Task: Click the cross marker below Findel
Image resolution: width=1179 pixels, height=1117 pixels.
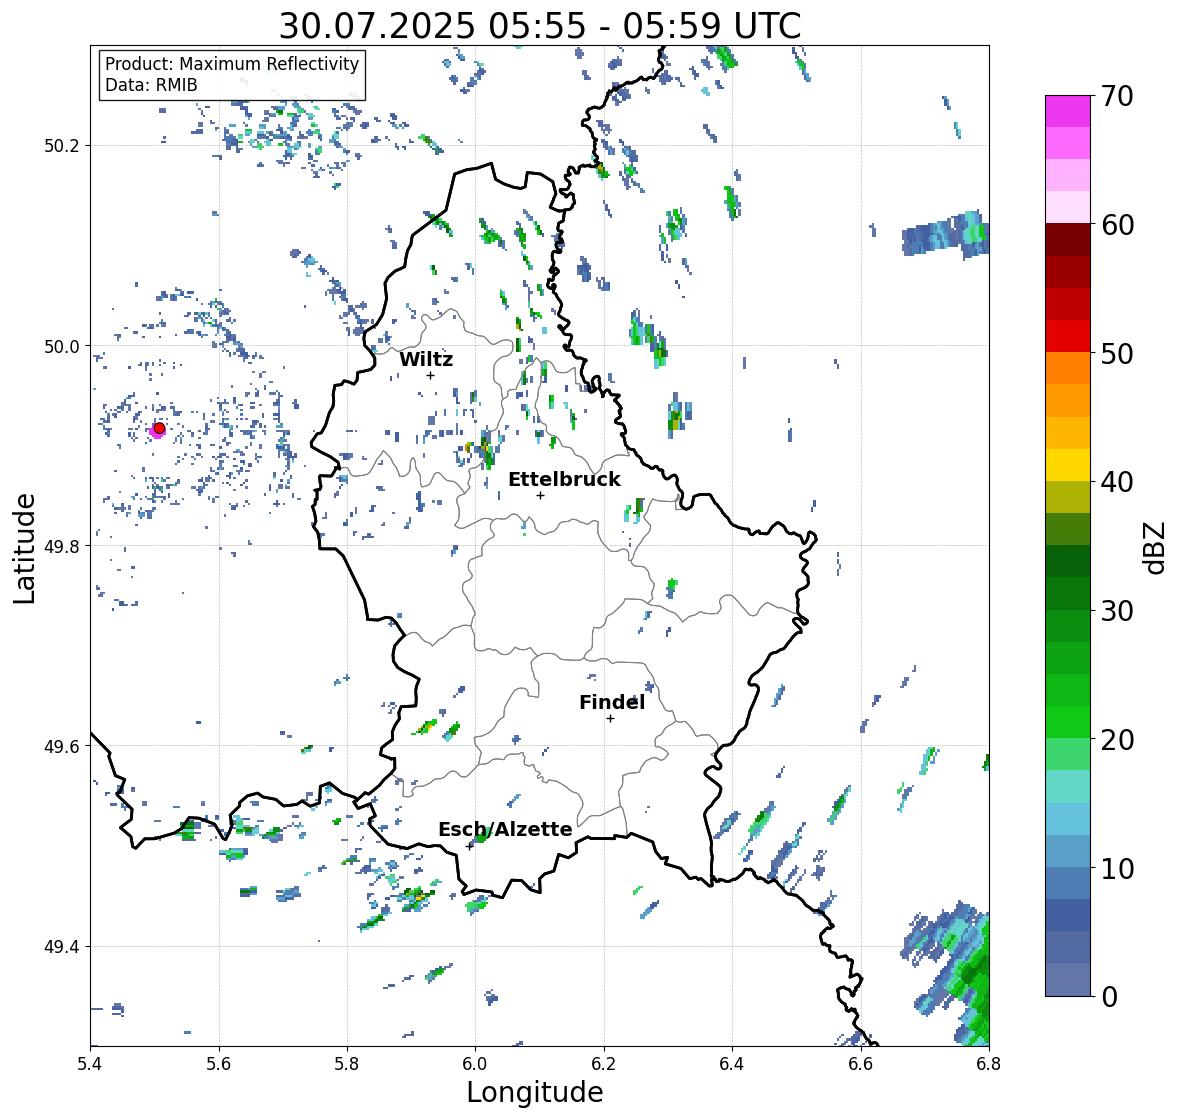Action: point(610,719)
